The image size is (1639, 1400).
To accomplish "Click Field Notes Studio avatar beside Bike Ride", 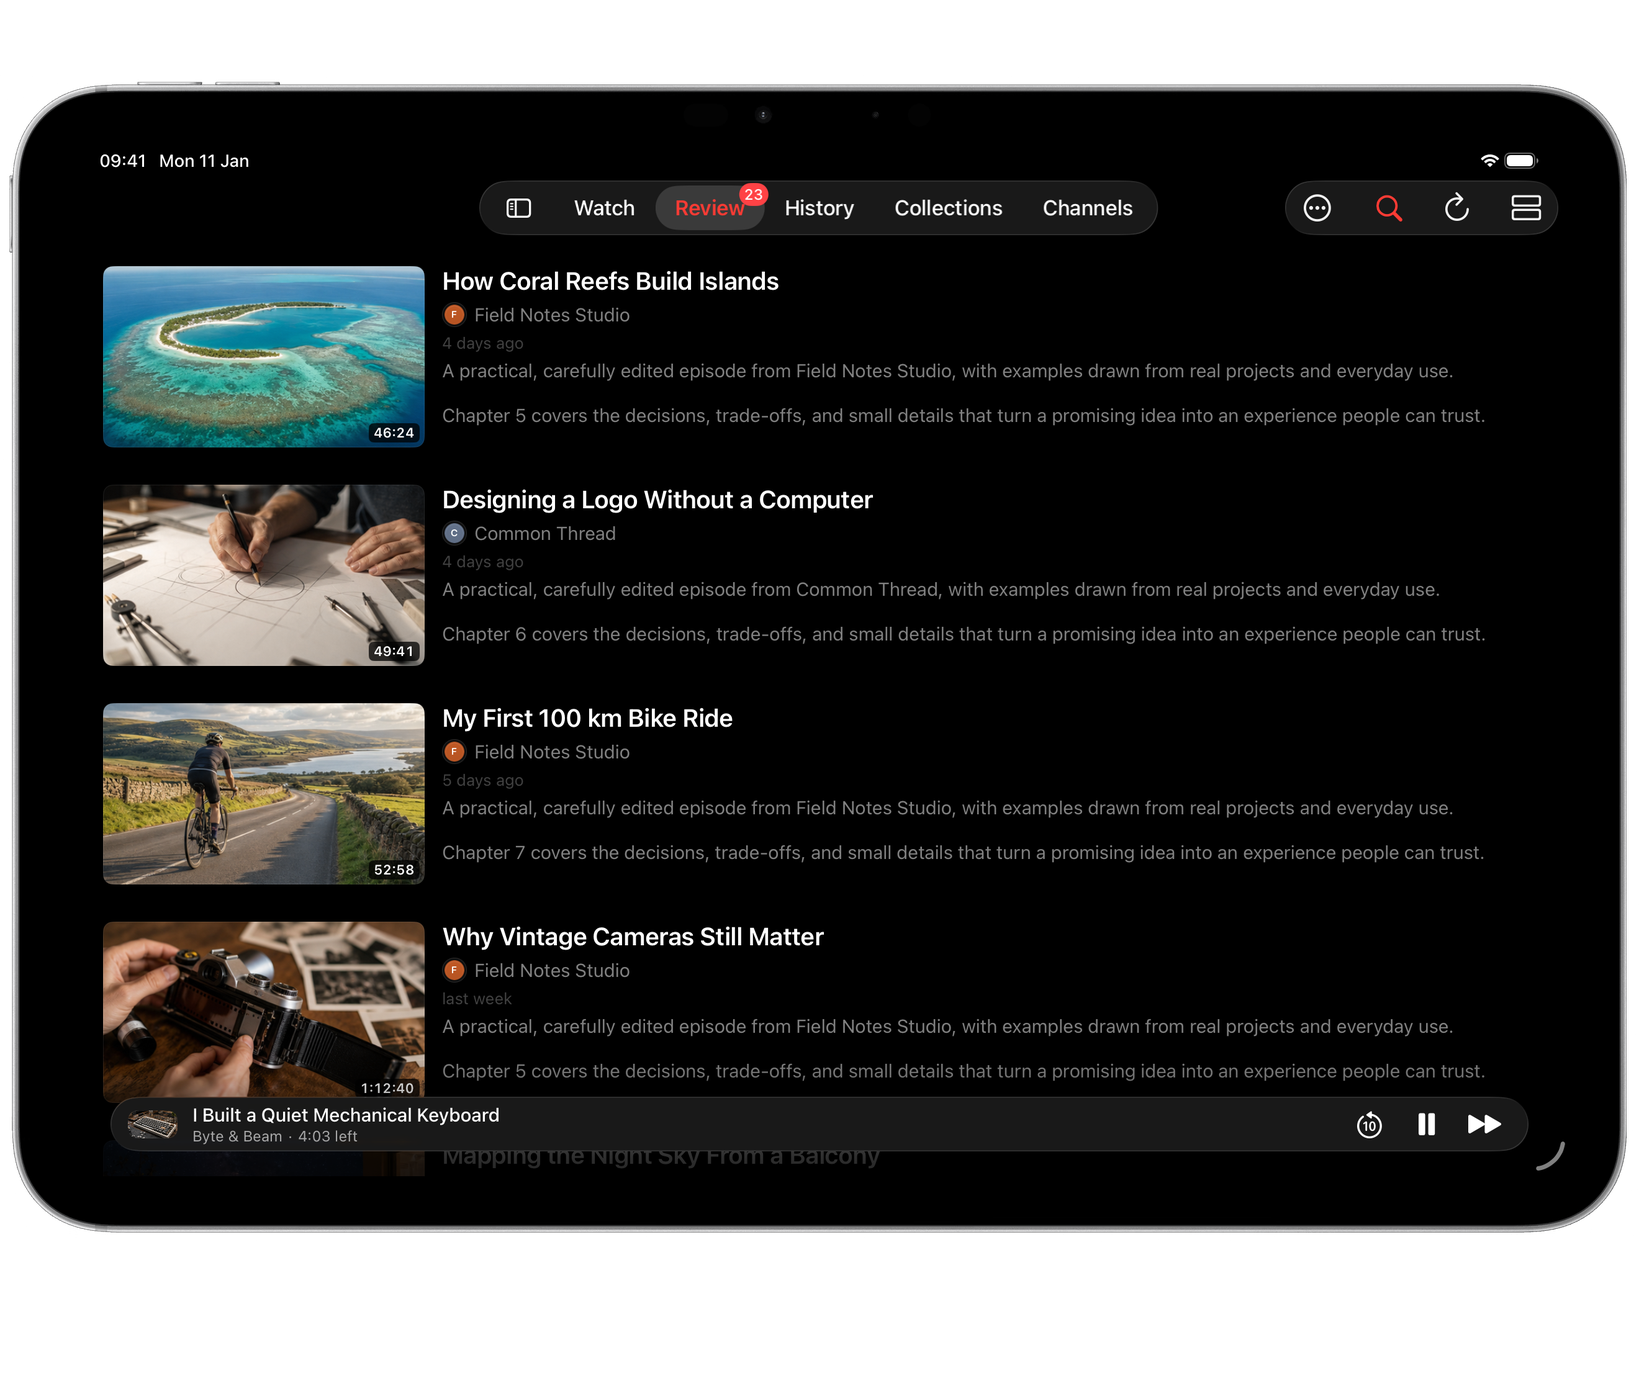I will [454, 752].
